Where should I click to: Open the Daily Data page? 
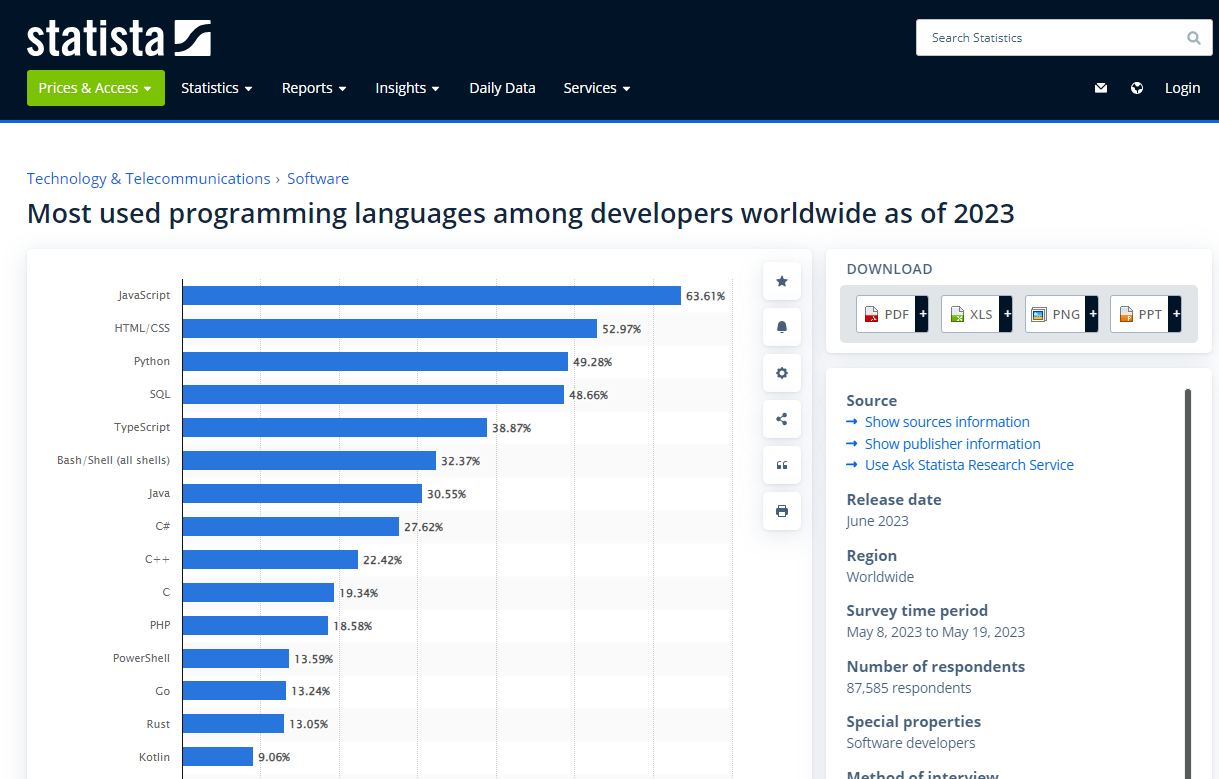pos(502,88)
